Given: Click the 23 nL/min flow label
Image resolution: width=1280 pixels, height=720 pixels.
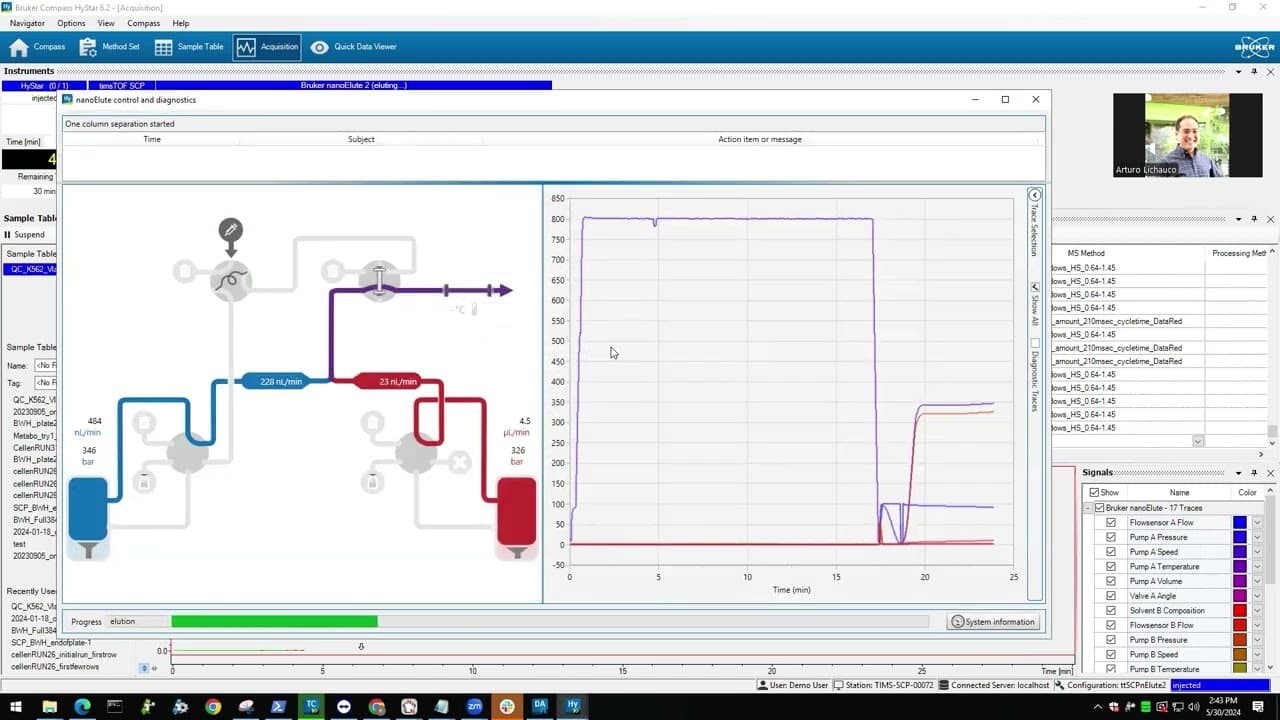Looking at the screenshot, I should [x=390, y=381].
